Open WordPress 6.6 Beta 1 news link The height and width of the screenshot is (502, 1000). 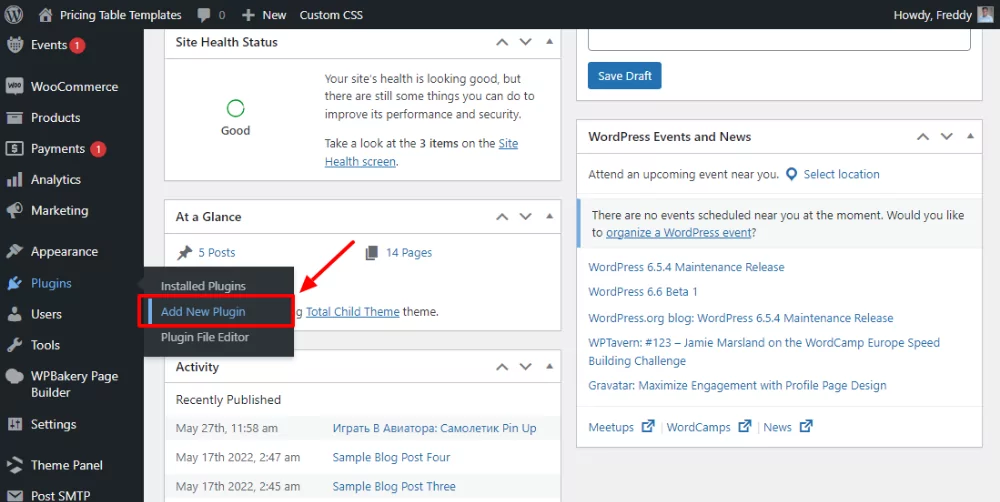click(x=643, y=292)
